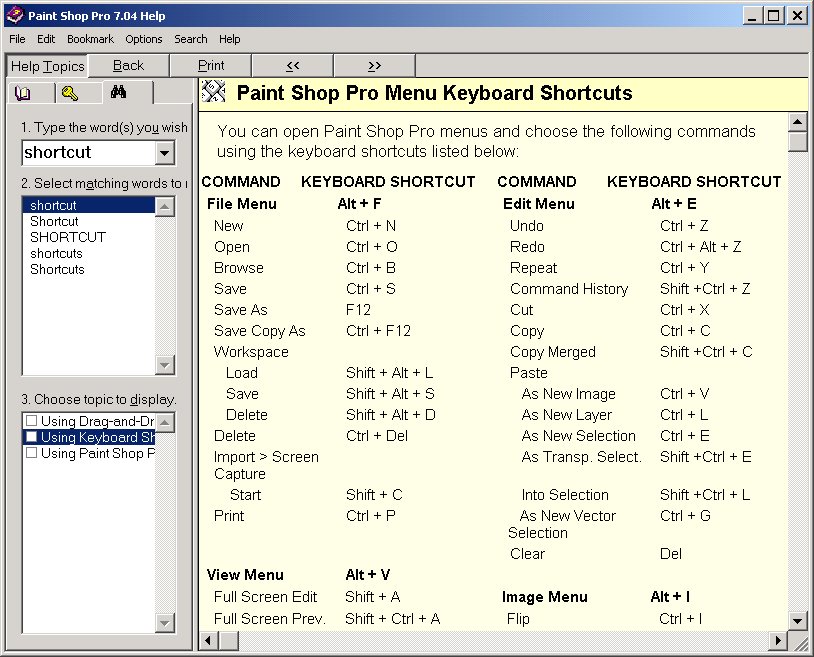Switch to the Contents book icon tab
The width and height of the screenshot is (814, 657).
click(23, 93)
